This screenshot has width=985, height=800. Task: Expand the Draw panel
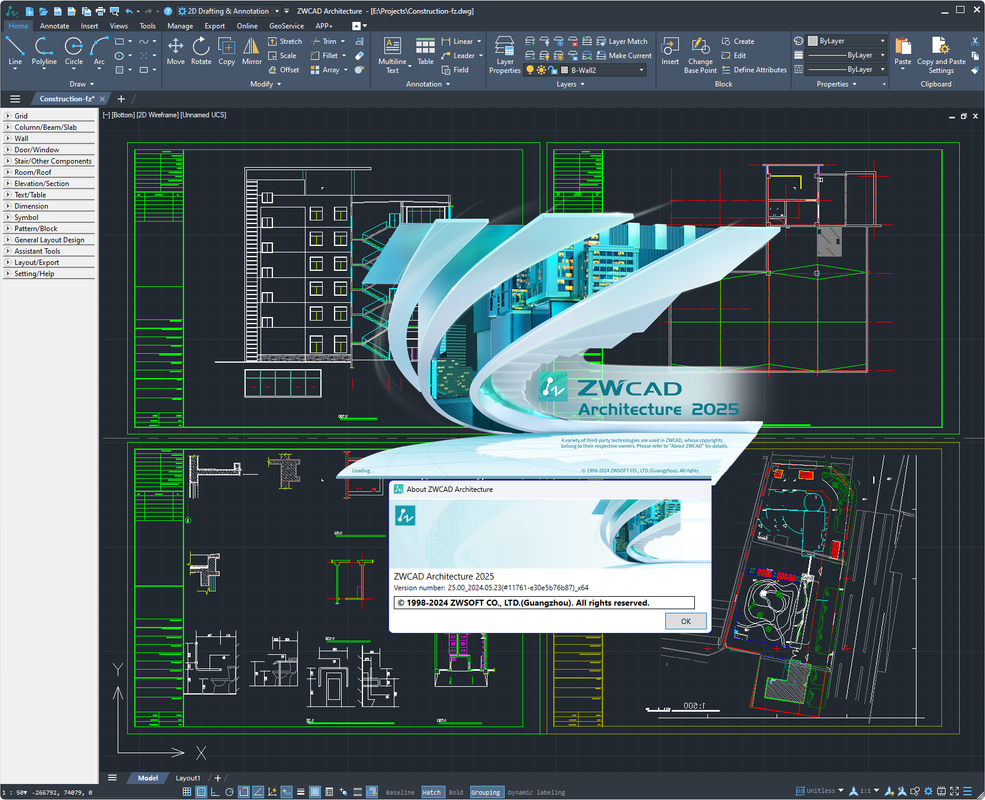pyautogui.click(x=82, y=84)
